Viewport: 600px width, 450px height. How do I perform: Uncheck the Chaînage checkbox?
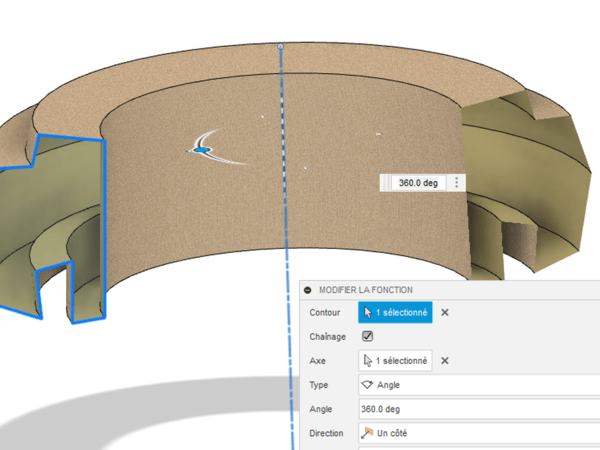368,337
